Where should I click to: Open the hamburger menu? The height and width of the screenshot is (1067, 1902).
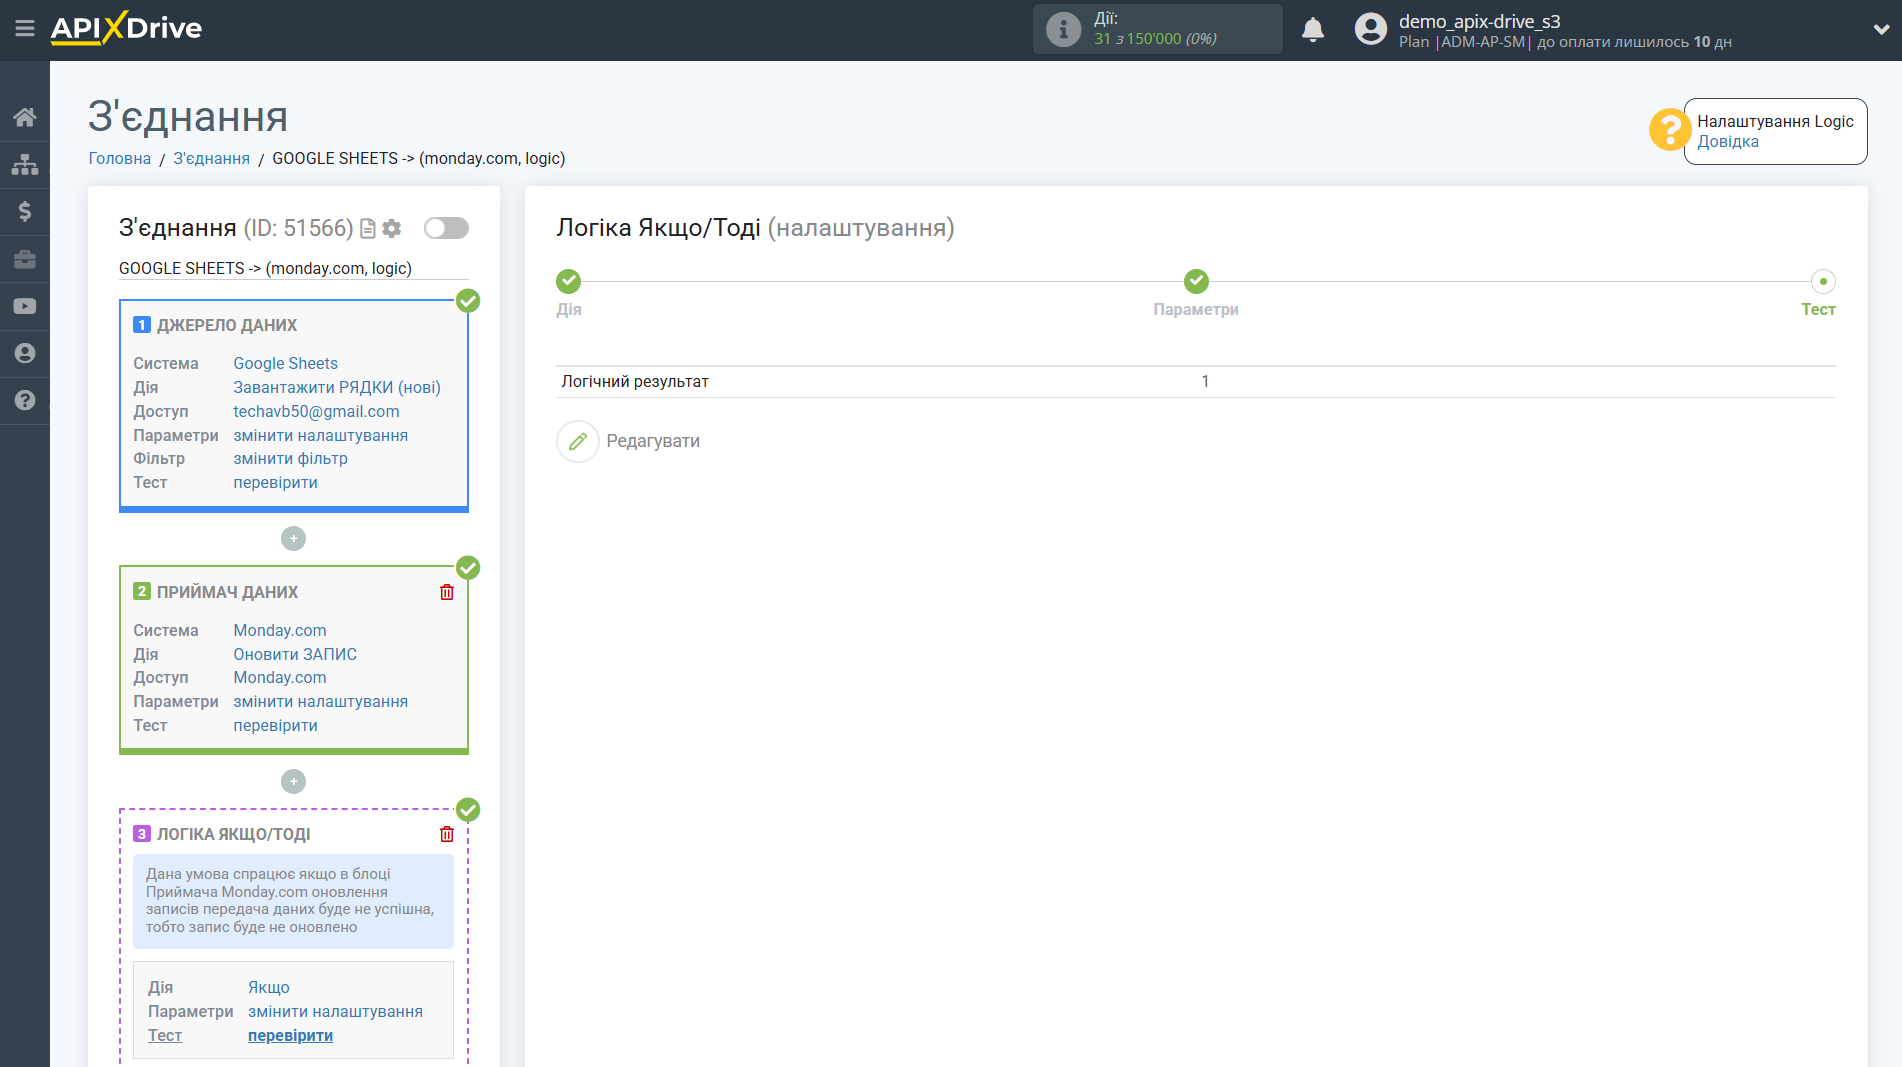pyautogui.click(x=25, y=29)
